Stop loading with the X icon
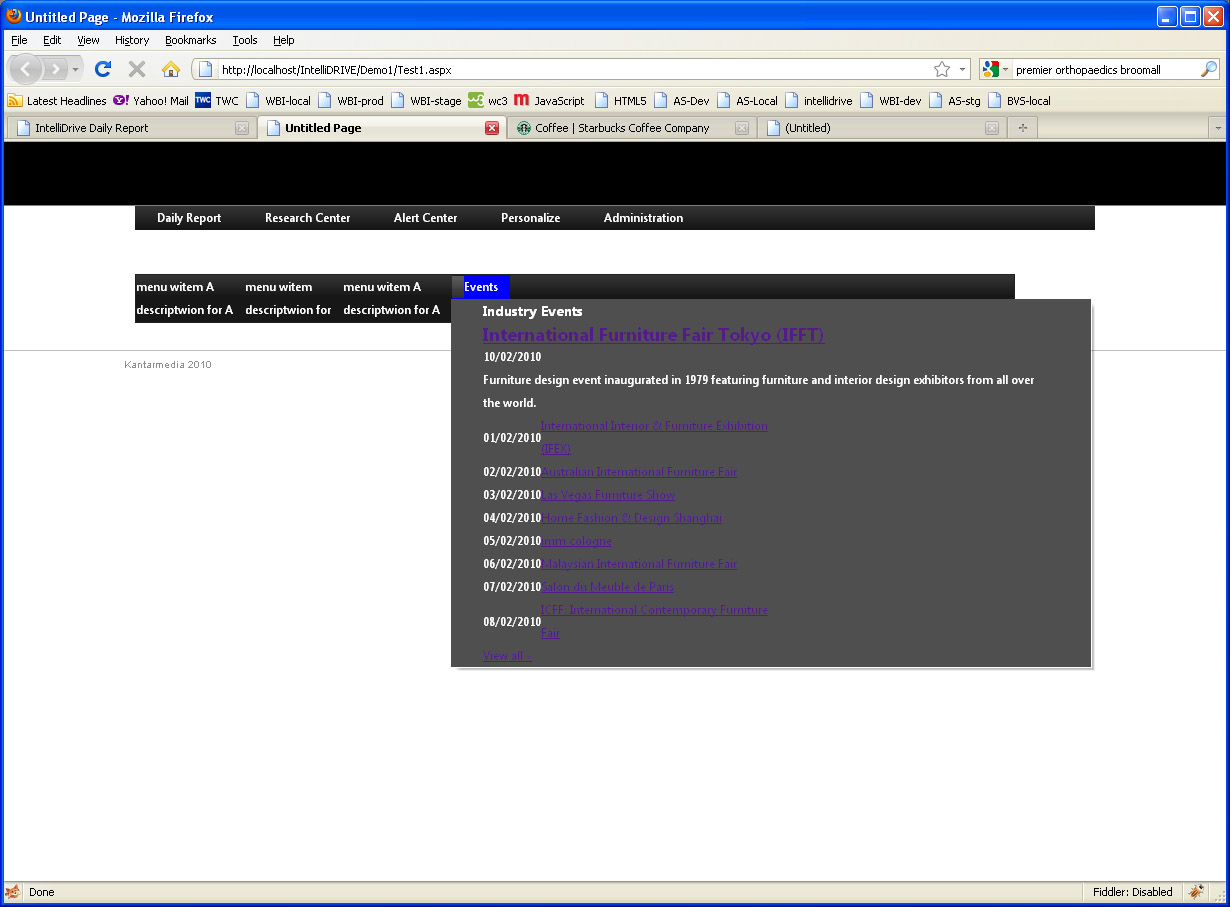1230x907 pixels. click(x=137, y=69)
